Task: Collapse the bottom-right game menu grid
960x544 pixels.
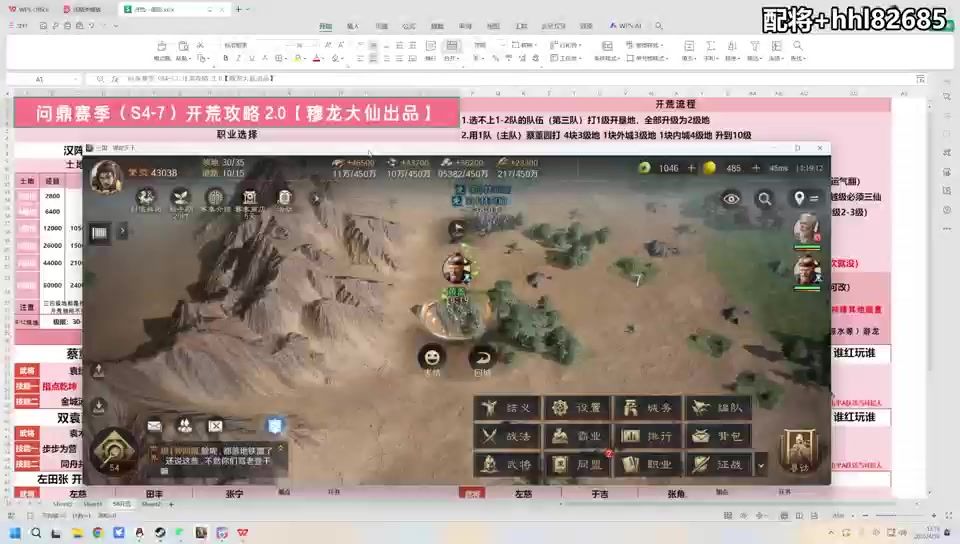Action: (761, 464)
